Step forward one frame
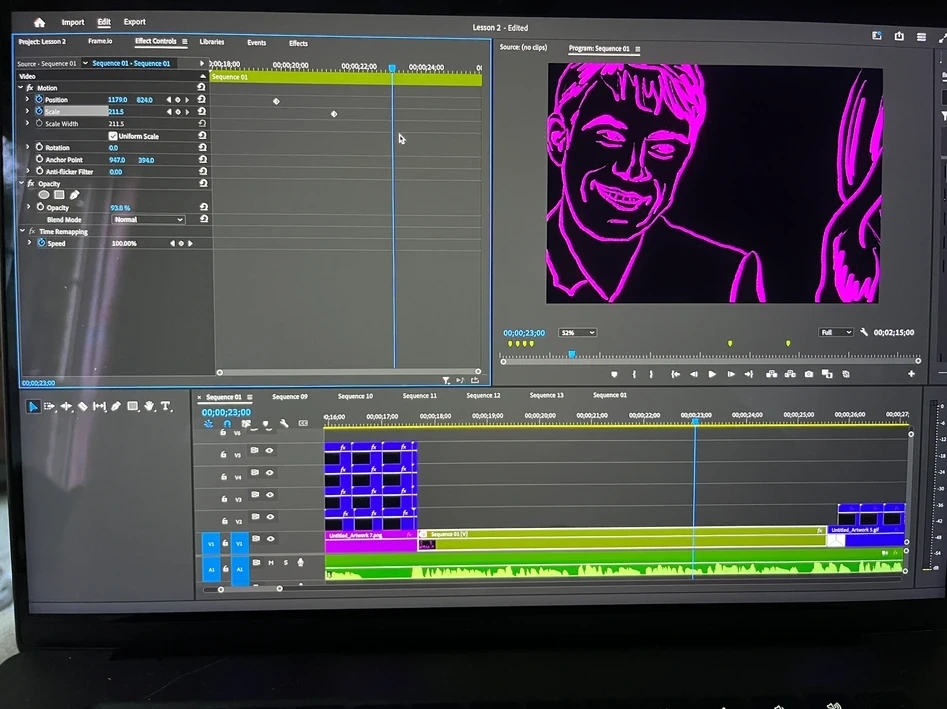Image resolution: width=947 pixels, height=709 pixels. click(731, 374)
